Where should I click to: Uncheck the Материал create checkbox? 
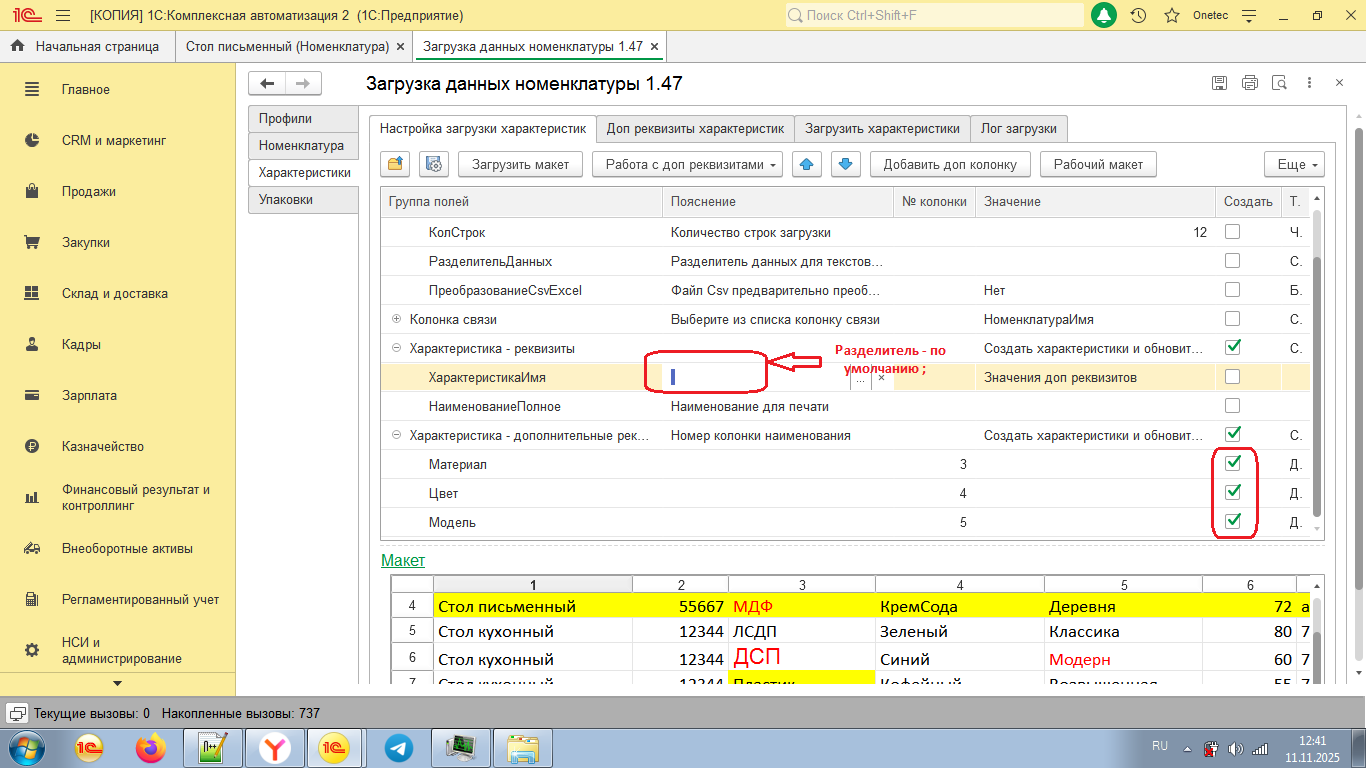1233,463
